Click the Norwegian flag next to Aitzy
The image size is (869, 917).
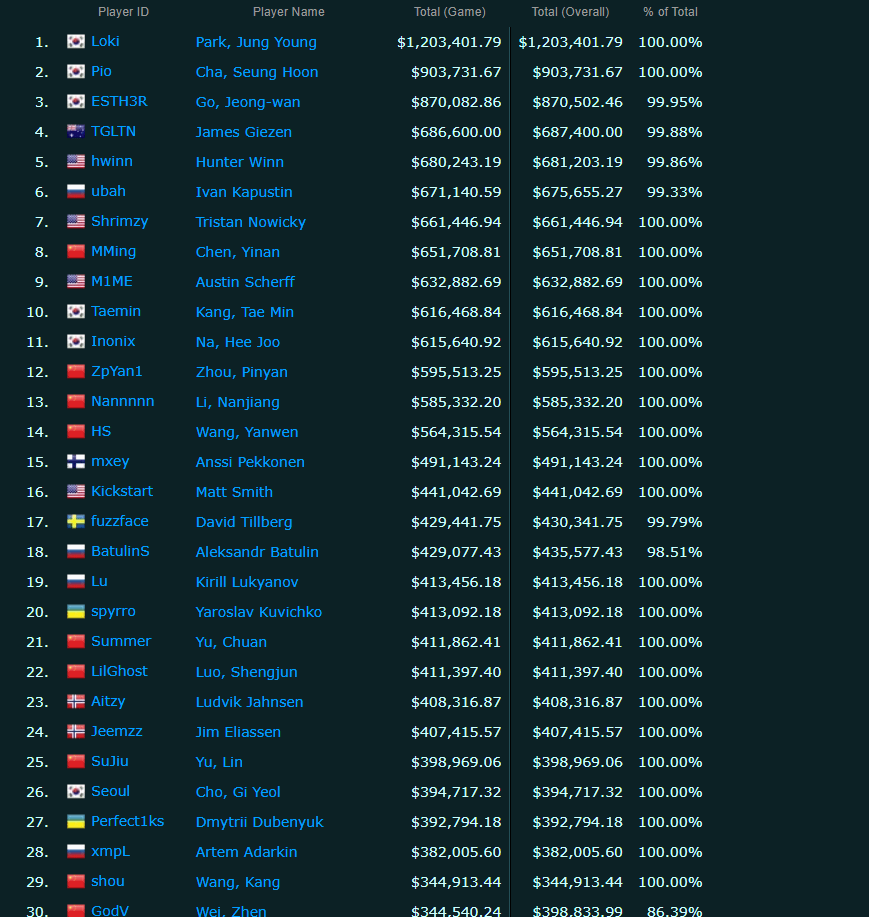[76, 702]
